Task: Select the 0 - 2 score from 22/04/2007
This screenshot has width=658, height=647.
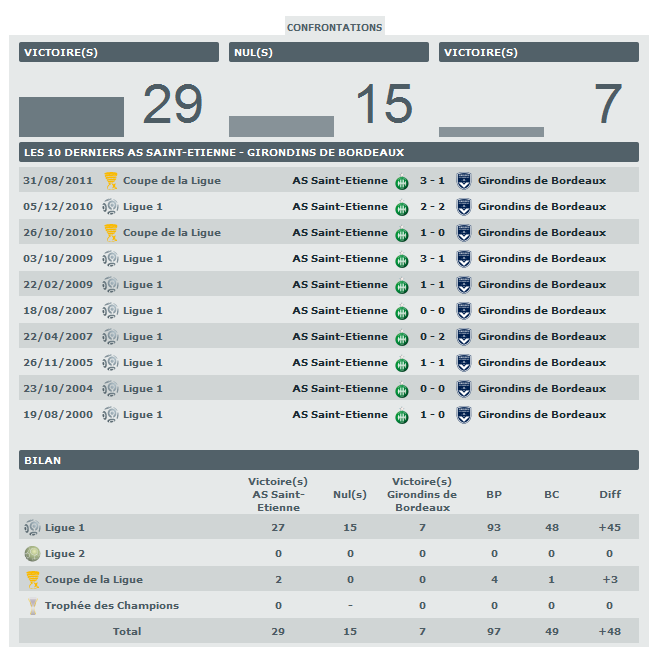Action: (432, 337)
